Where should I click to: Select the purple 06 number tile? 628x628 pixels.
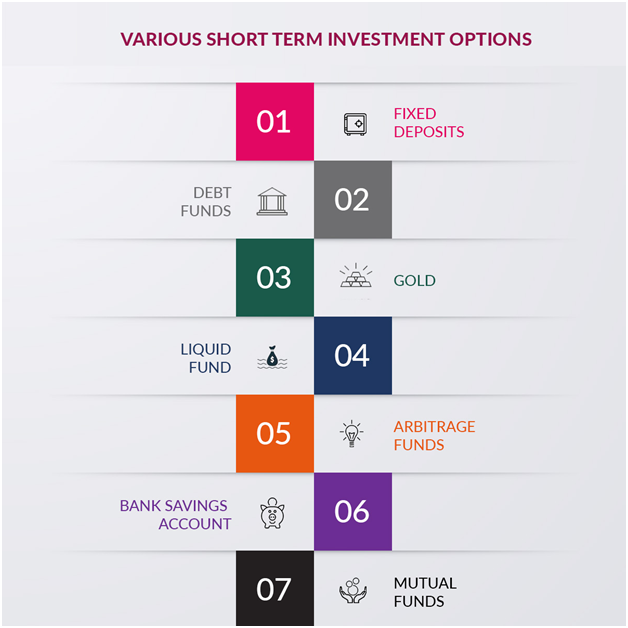coord(353,511)
